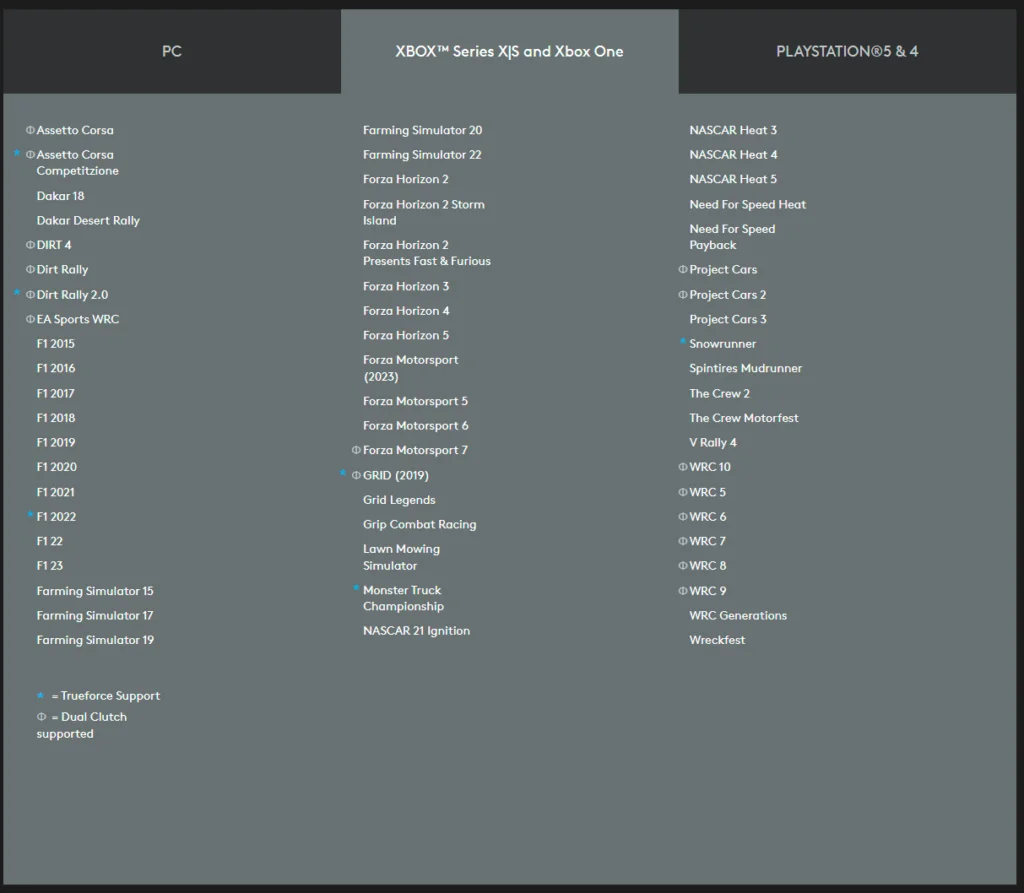Click the dual clutch icon beside GRID (2019)
Screen dimensions: 1024x893
pyautogui.click(x=356, y=476)
